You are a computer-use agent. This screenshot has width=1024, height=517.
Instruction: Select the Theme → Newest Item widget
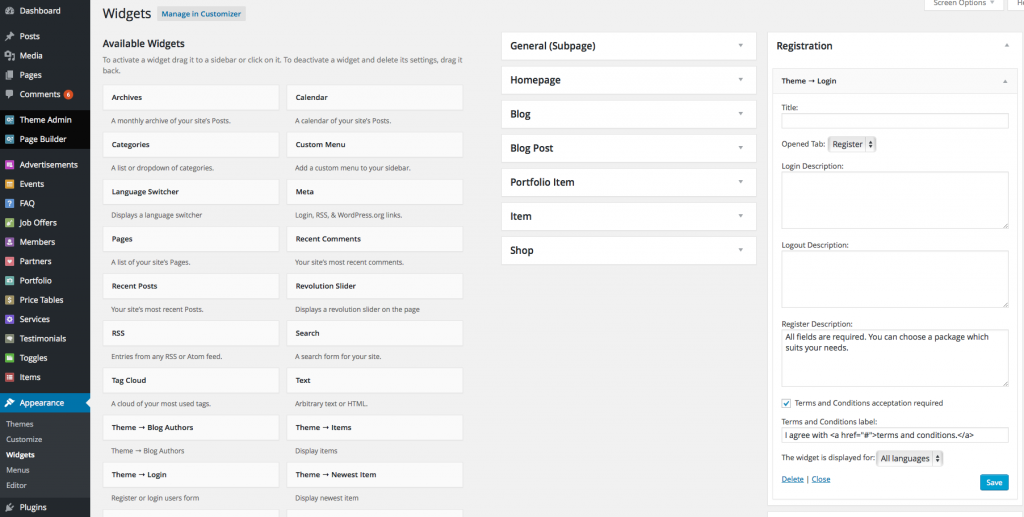(375, 475)
